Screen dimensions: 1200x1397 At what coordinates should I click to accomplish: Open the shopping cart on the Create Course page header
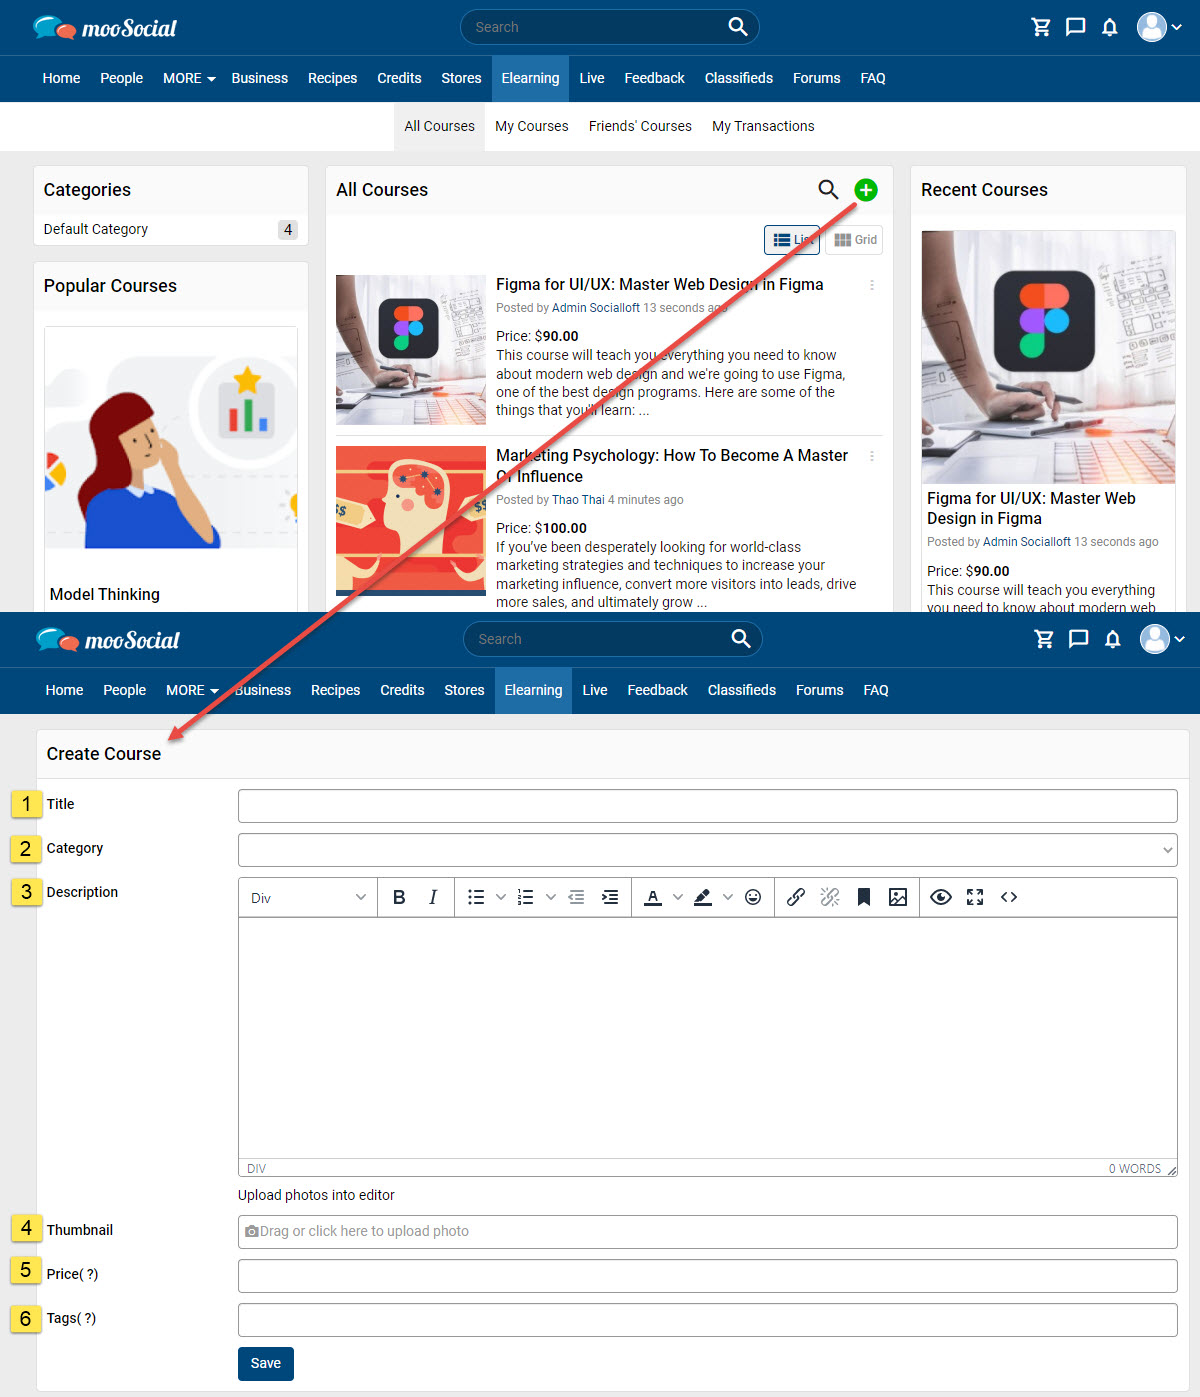coord(1044,639)
